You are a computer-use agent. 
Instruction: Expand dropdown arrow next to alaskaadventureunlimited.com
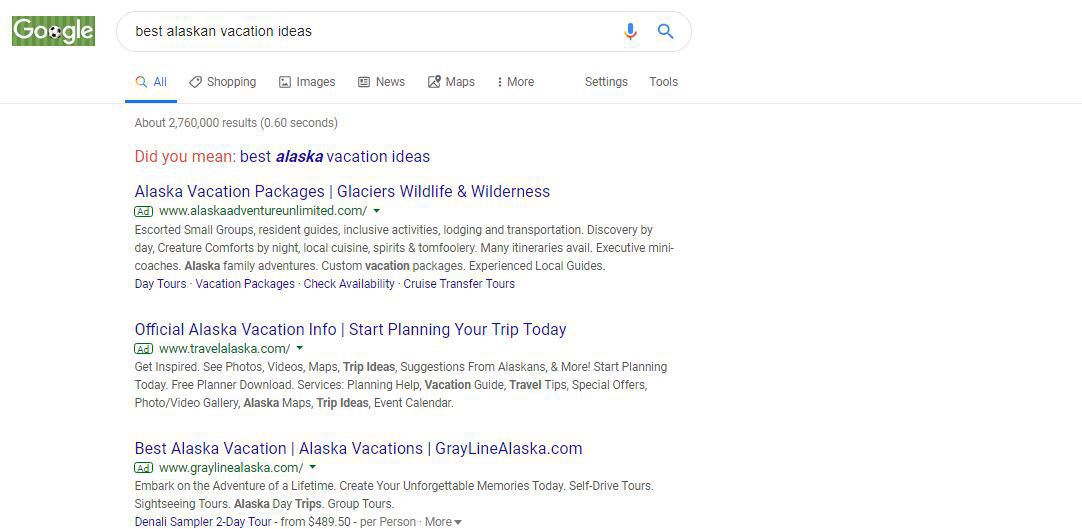coord(376,211)
